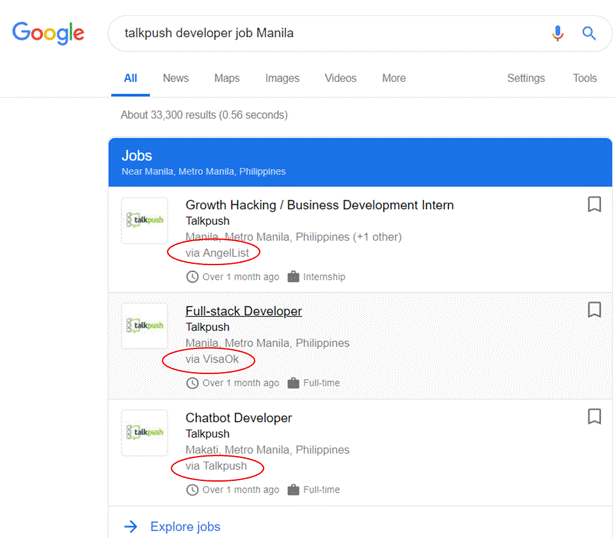Click 'Over 1 month ago' on Full-stack Developer job
This screenshot has width=616, height=538.
240,383
